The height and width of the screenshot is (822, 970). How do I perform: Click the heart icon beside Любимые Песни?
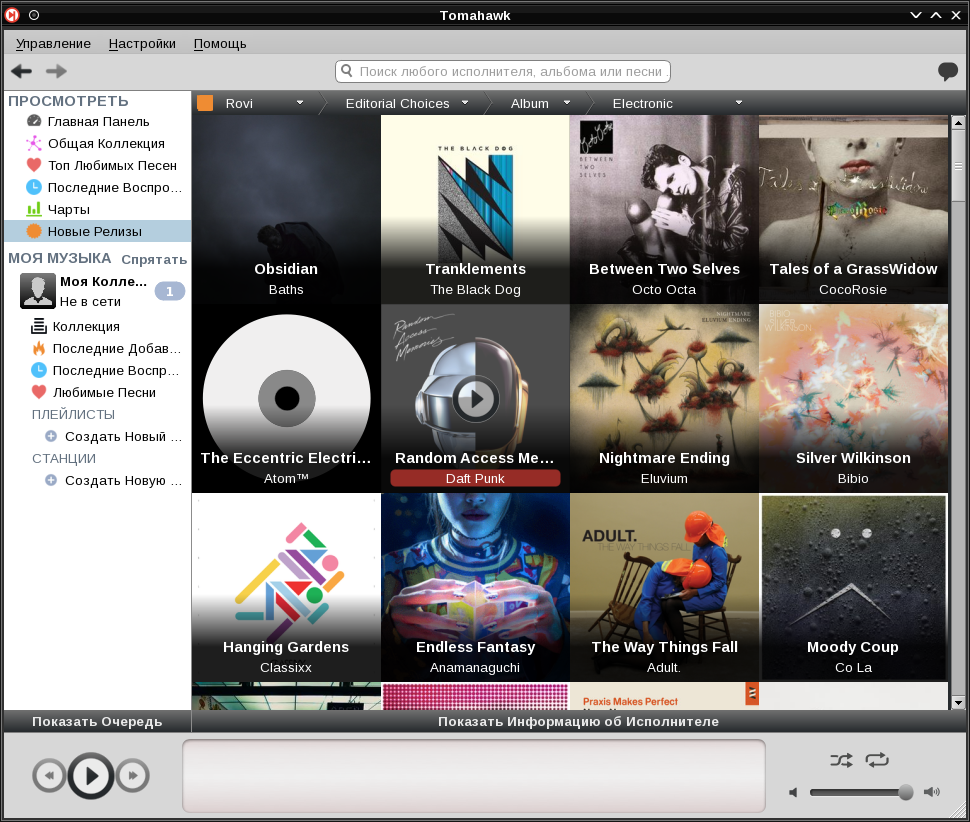click(x=39, y=392)
